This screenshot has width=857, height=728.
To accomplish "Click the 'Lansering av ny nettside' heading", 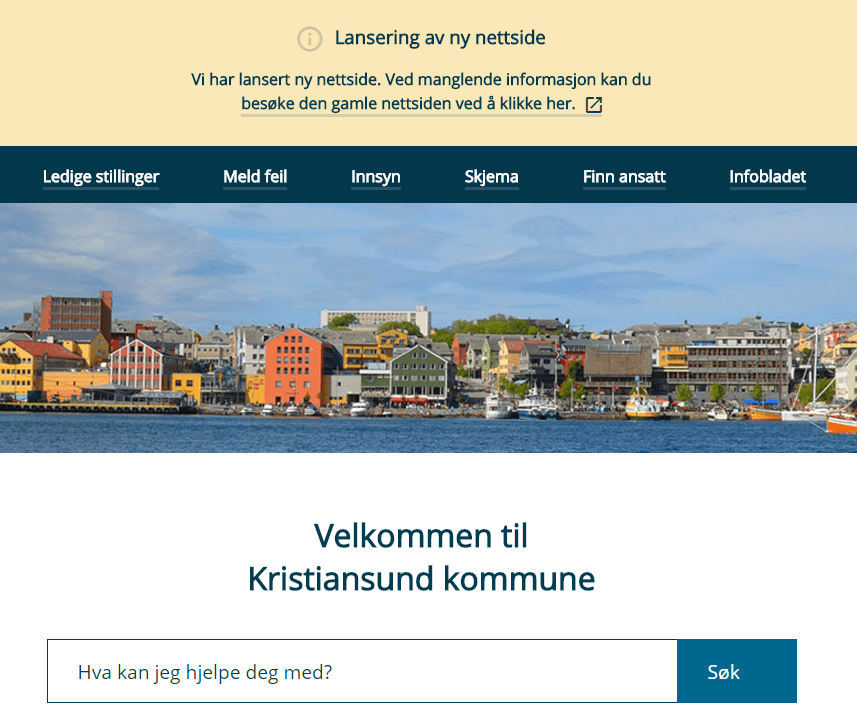I will [440, 38].
